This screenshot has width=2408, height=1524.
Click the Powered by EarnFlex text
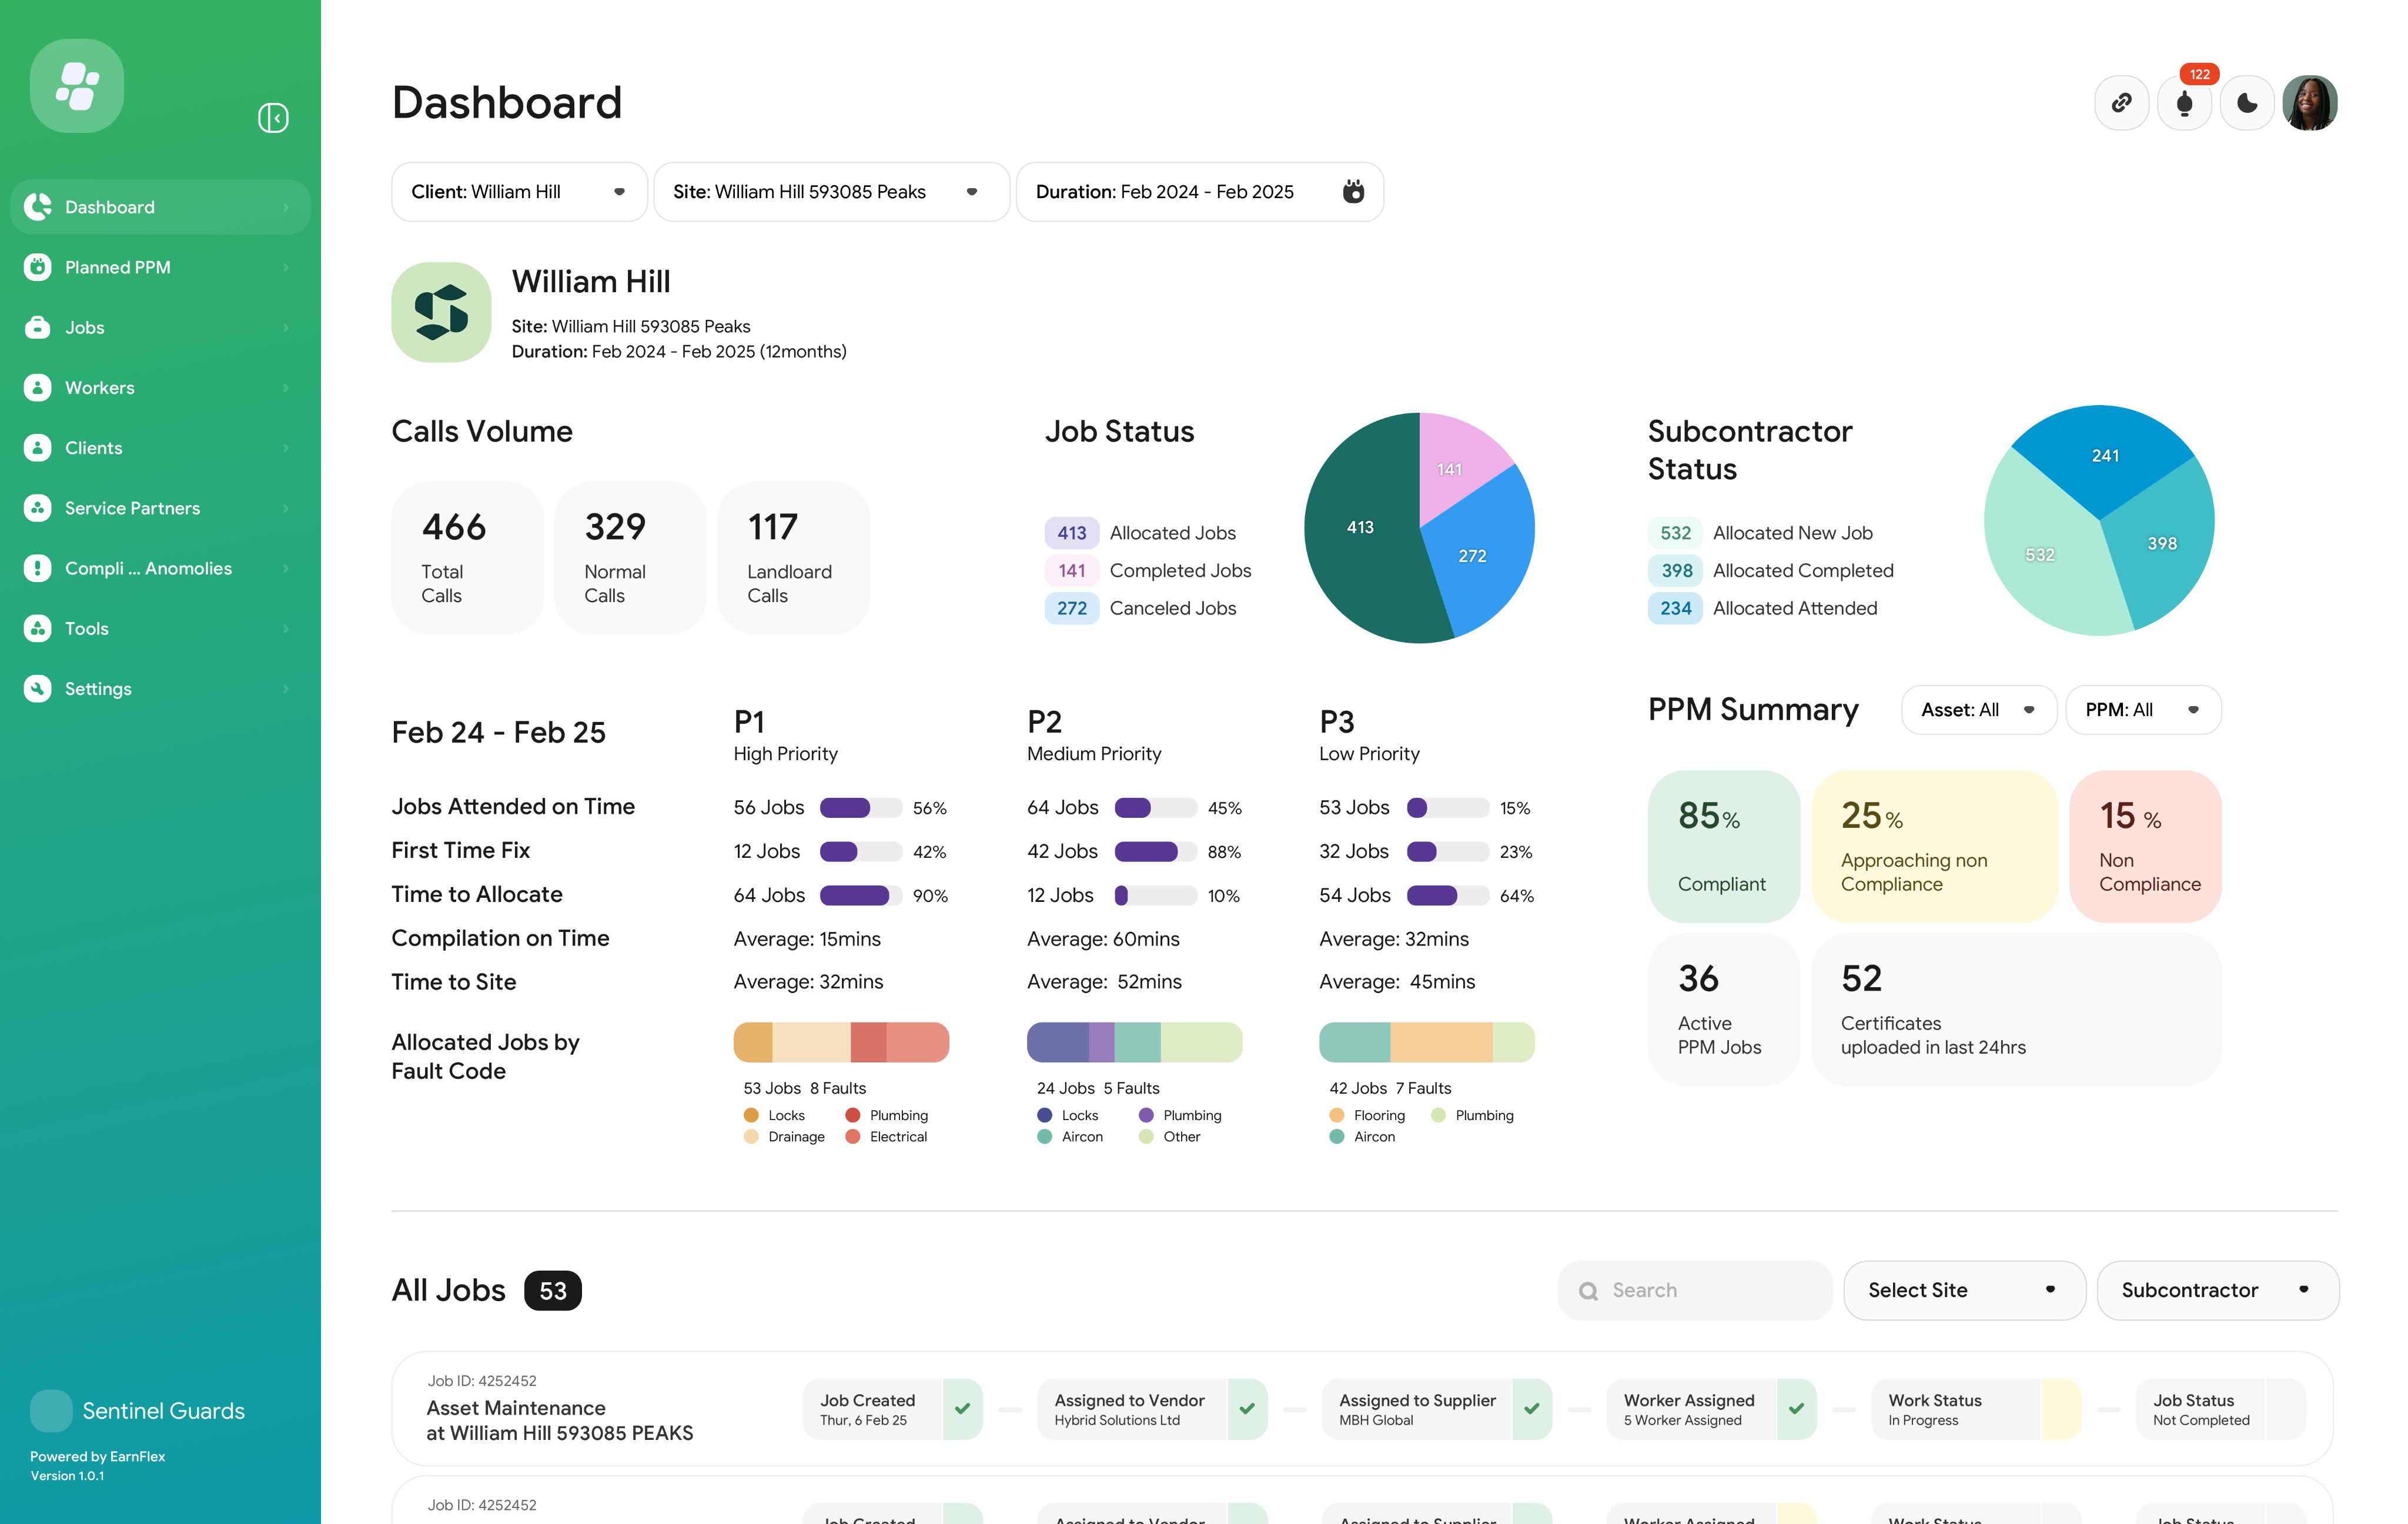pyautogui.click(x=97, y=1457)
